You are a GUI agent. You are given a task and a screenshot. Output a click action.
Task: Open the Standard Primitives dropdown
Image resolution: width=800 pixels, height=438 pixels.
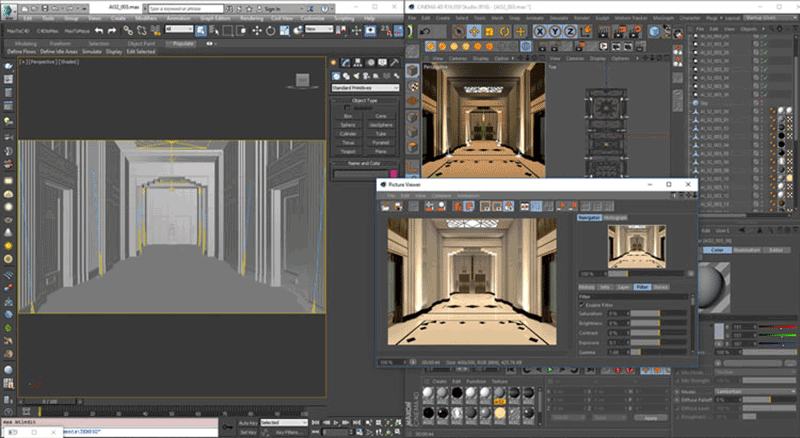click(365, 88)
